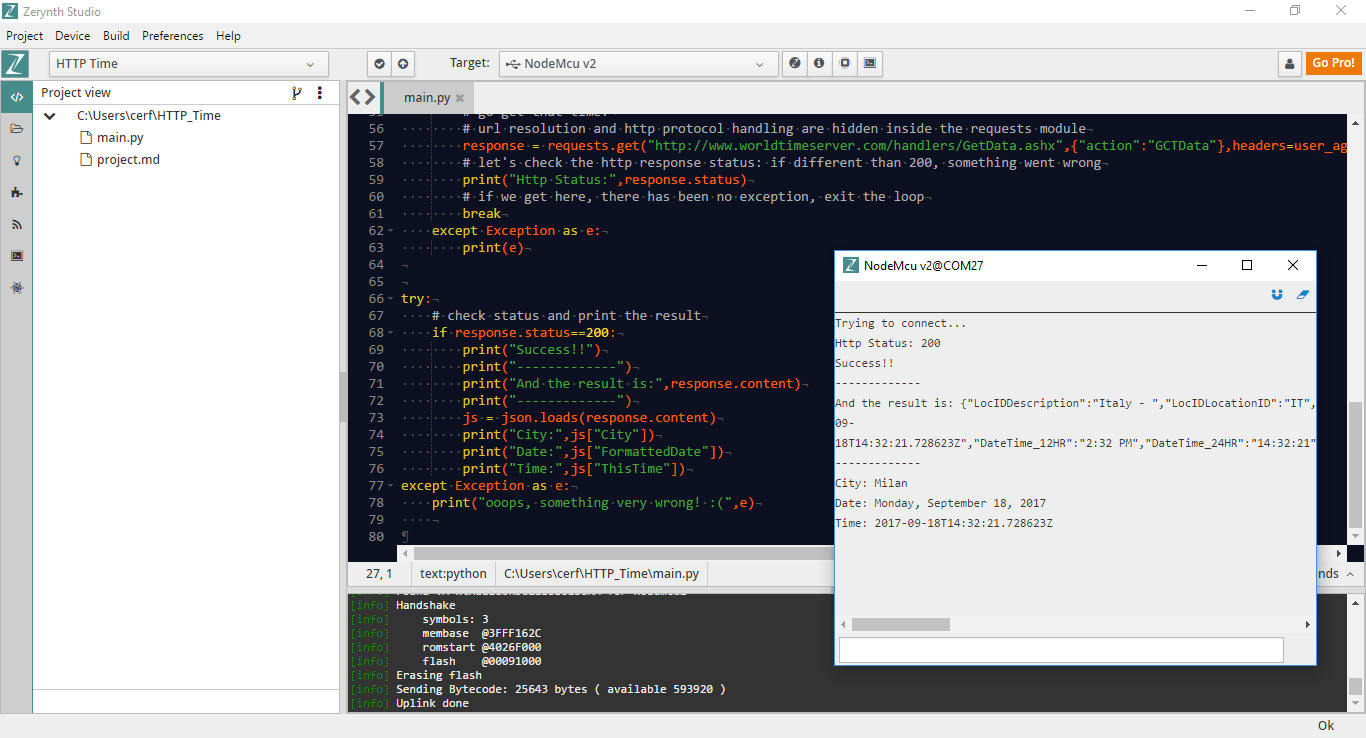
Task: Open the puzzle-piece packages sidebar icon
Action: pyautogui.click(x=16, y=192)
